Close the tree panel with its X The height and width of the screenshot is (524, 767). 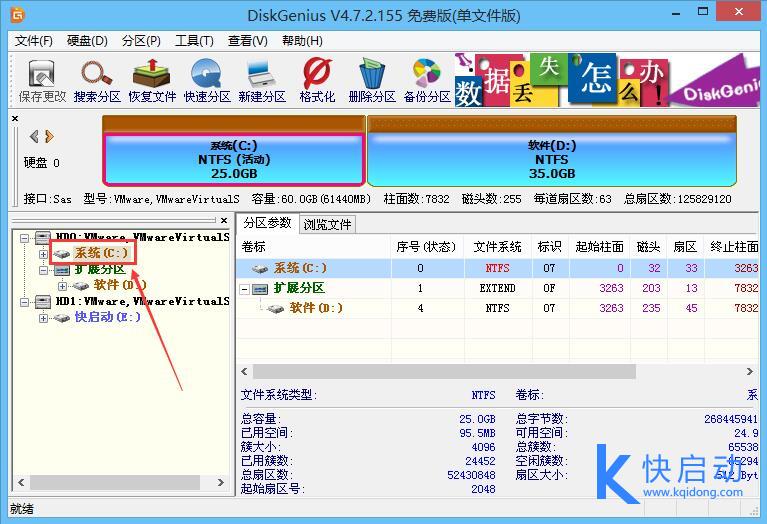[x=224, y=221]
